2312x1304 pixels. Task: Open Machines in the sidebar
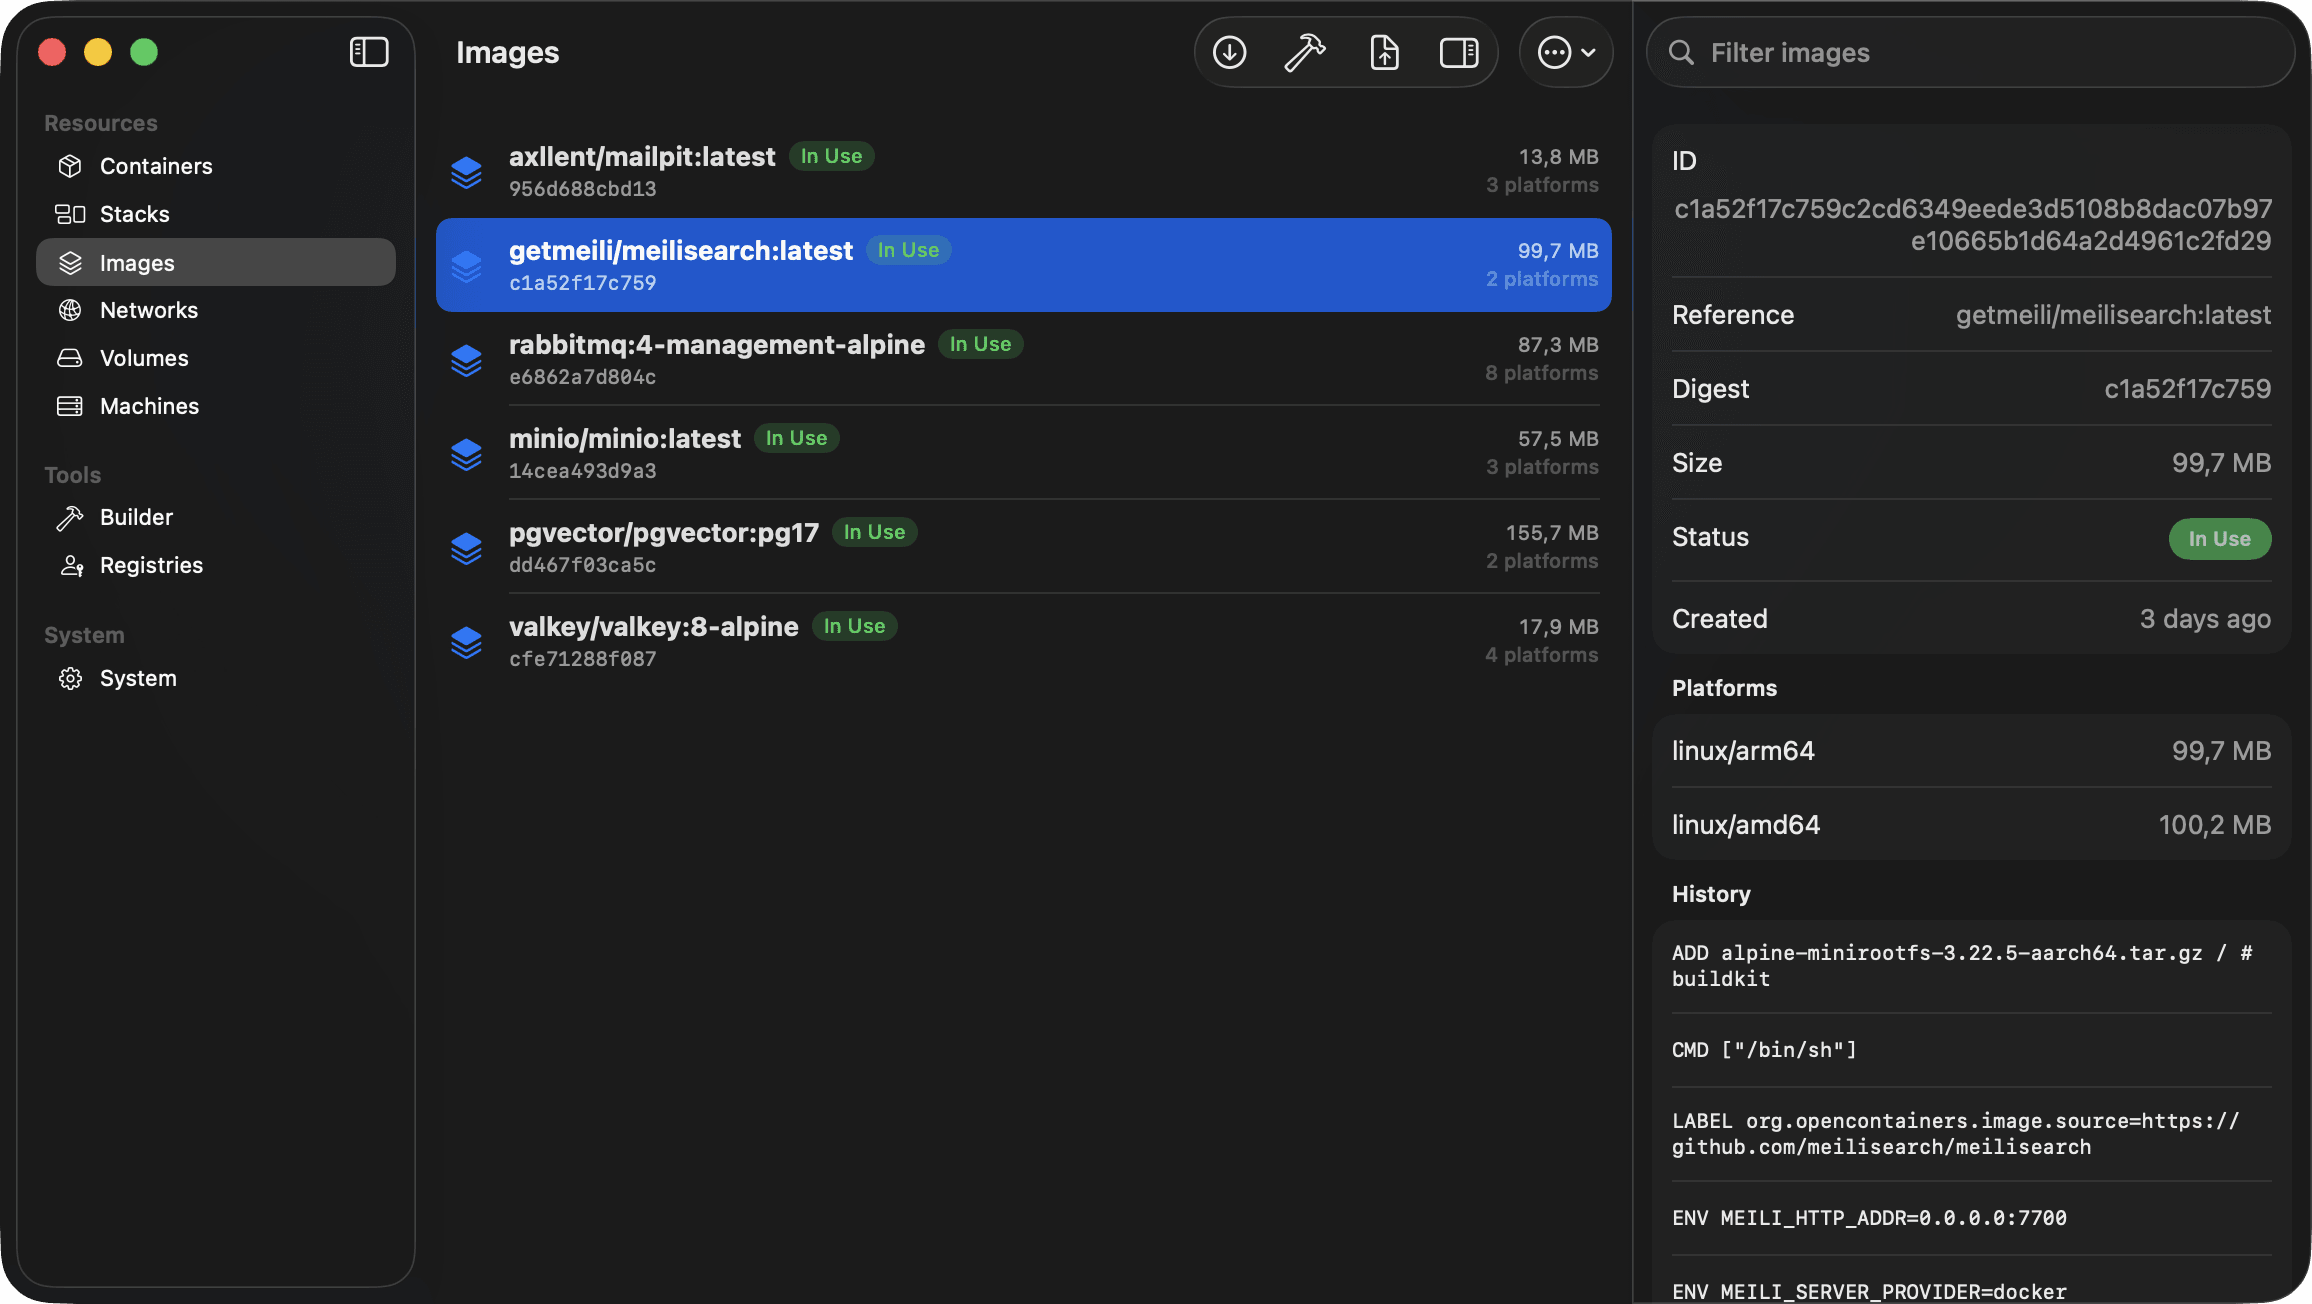pos(216,406)
